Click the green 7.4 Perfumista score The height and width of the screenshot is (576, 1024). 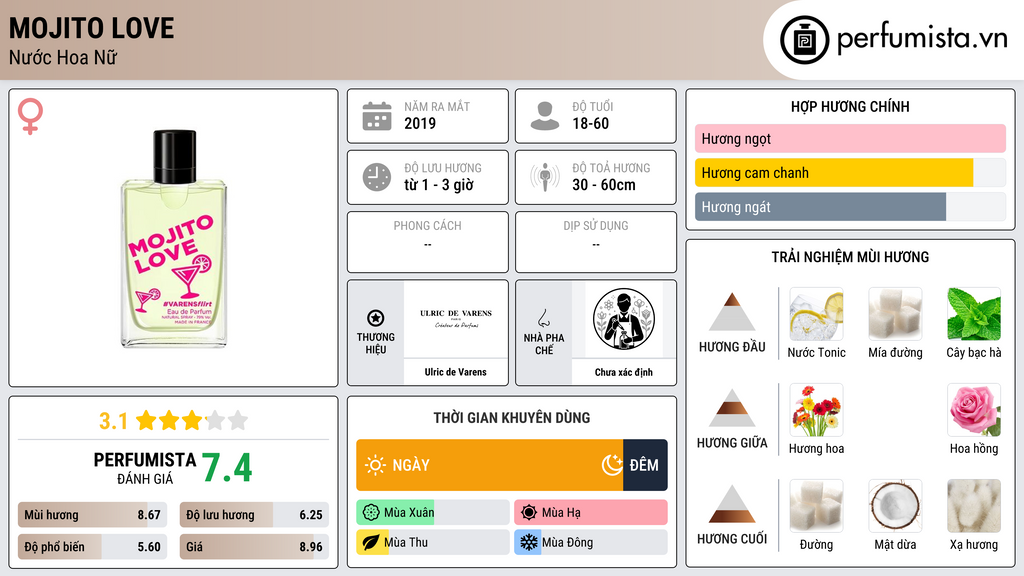point(227,467)
